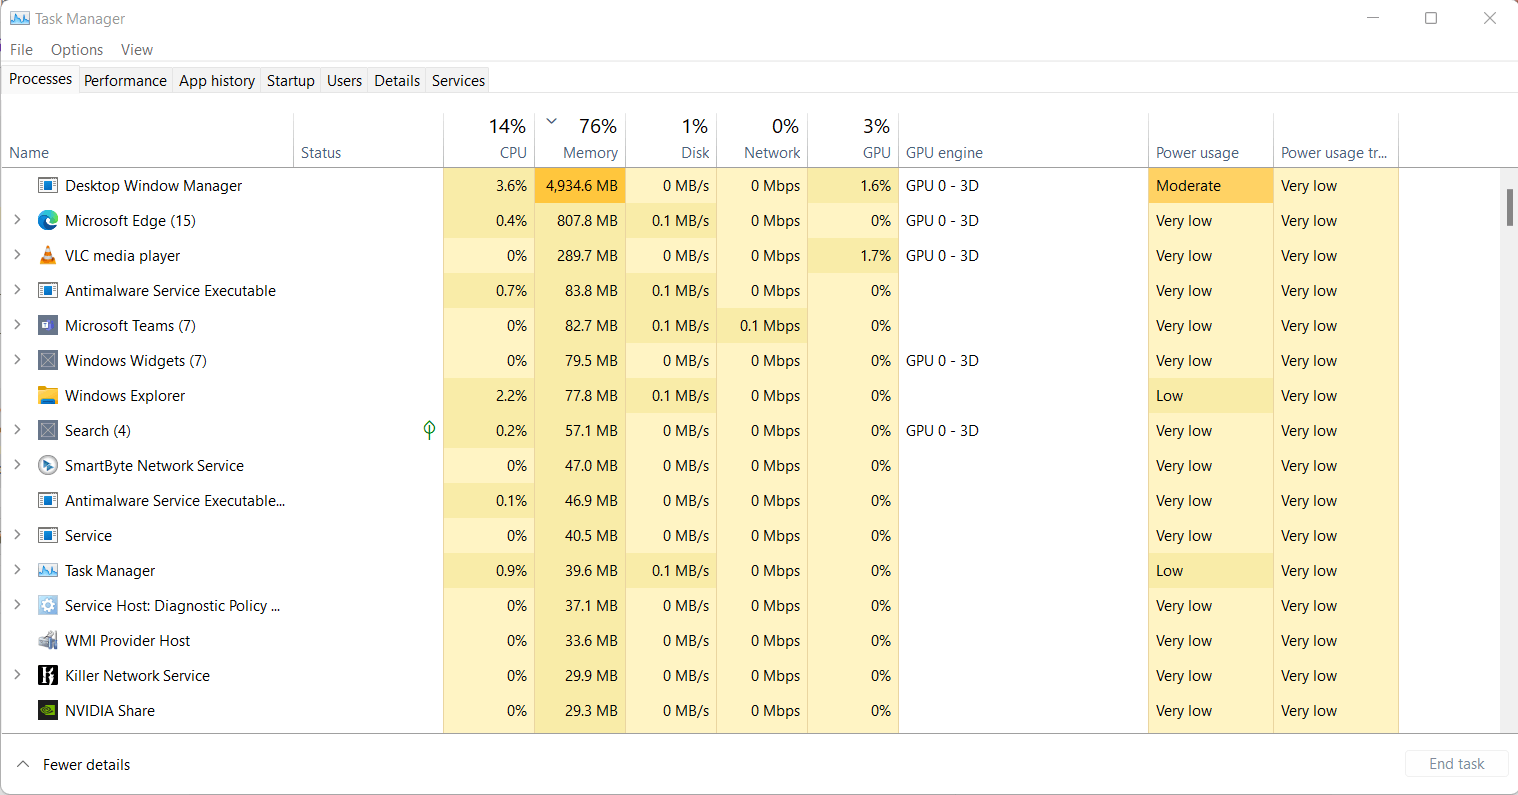Sort by the Power usage column header
The height and width of the screenshot is (795, 1518).
[x=1211, y=140]
